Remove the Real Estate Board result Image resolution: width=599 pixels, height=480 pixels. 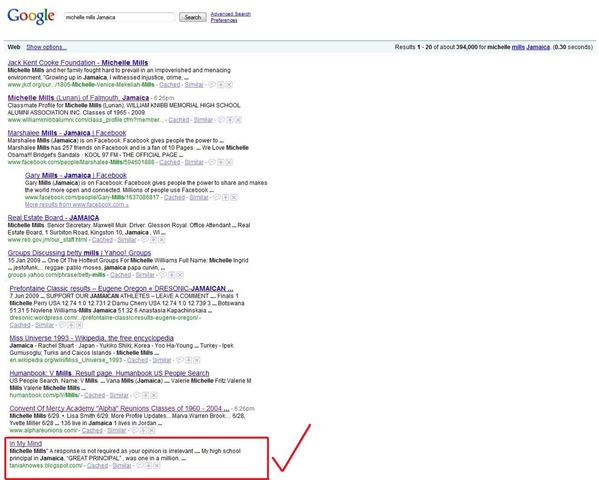[162, 240]
